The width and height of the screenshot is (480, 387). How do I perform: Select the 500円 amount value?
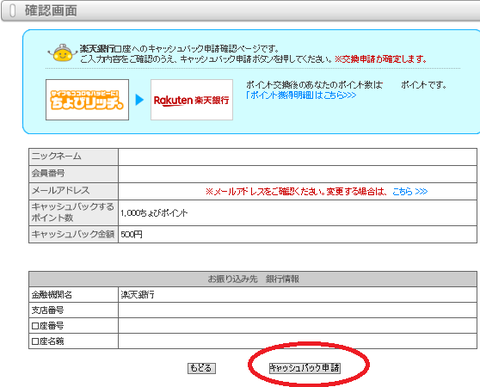131,234
